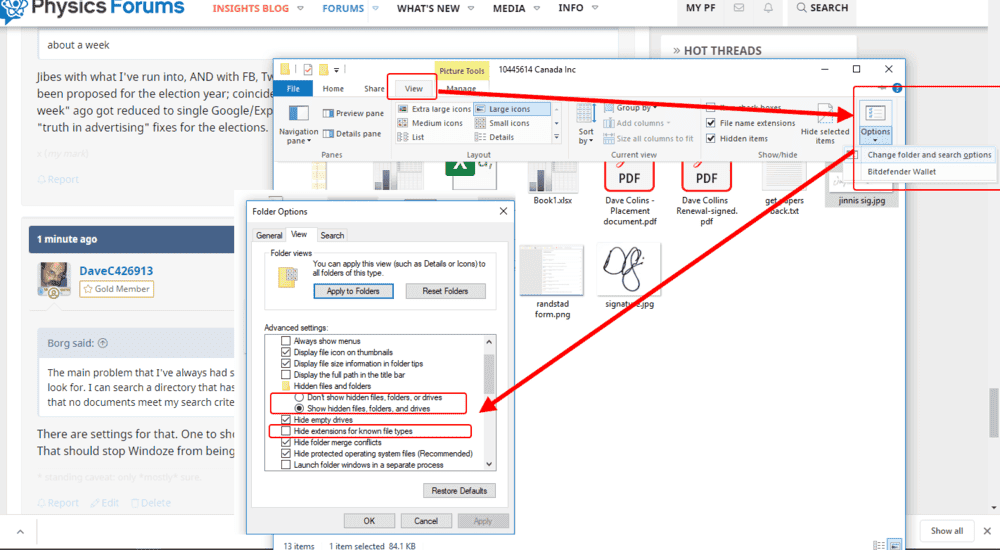Click Advanced settings list scrollbar down arrow
Viewport: 1000px width, 550px height.
pyautogui.click(x=489, y=465)
